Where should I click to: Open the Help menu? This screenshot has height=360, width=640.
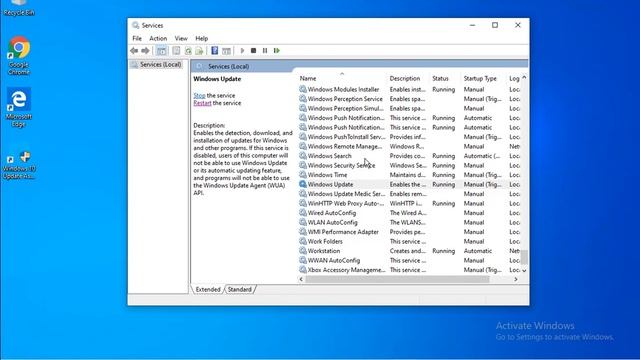pyautogui.click(x=202, y=38)
